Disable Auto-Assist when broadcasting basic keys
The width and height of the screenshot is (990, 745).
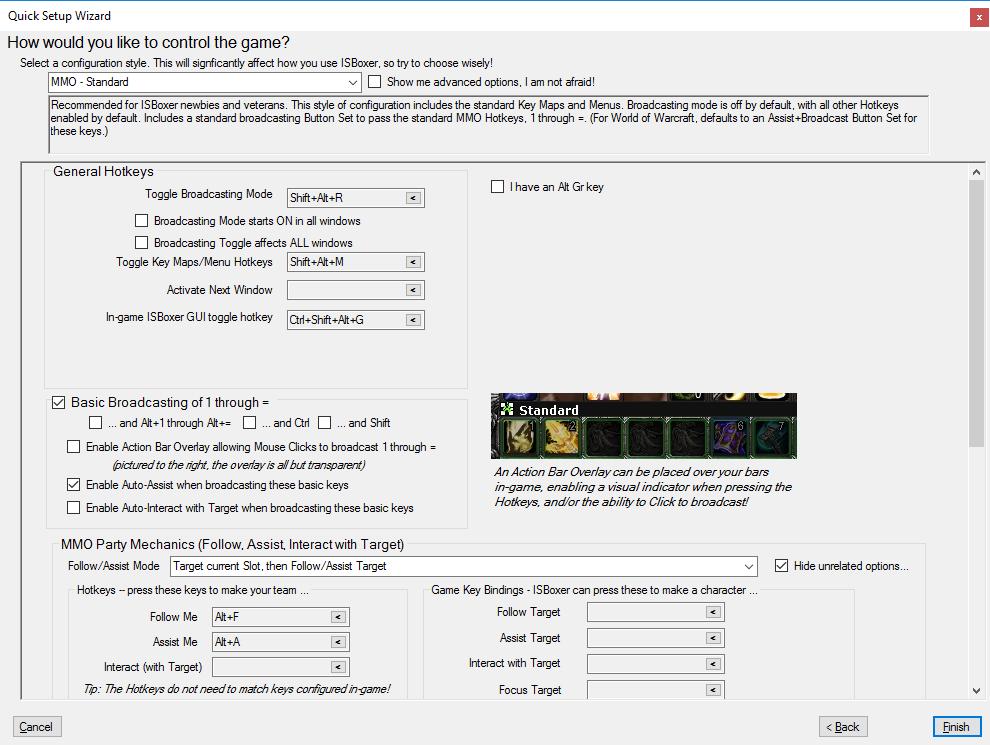(x=73, y=485)
